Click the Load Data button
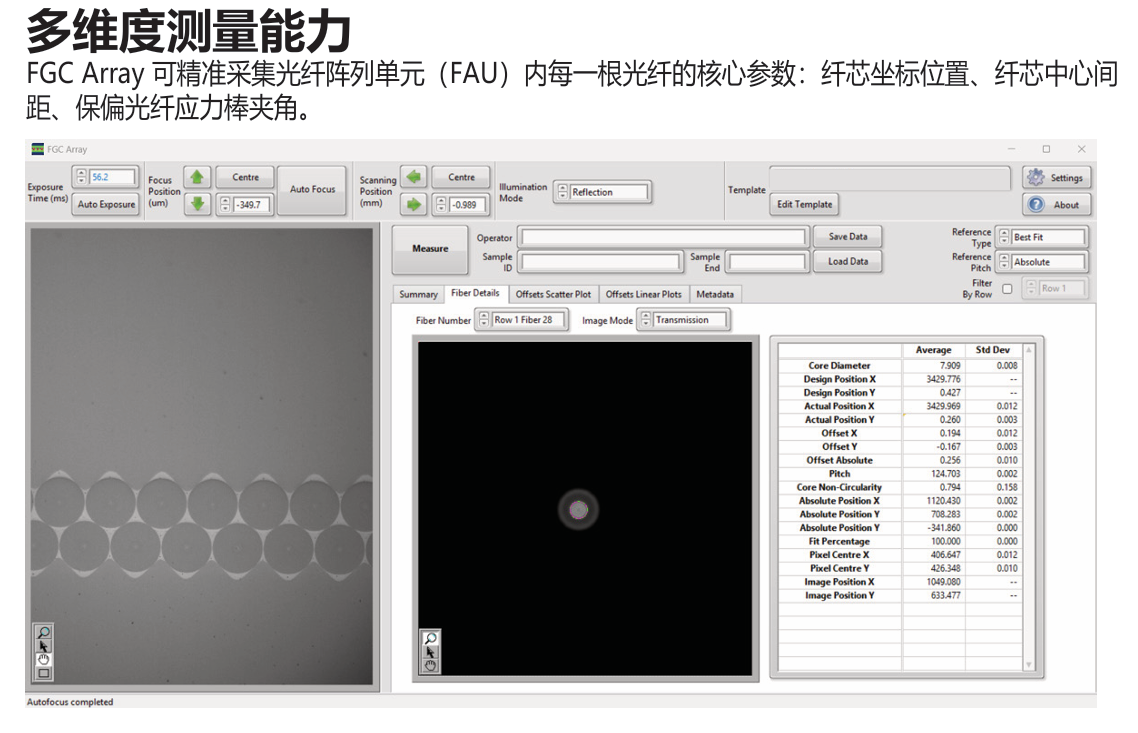 848,261
